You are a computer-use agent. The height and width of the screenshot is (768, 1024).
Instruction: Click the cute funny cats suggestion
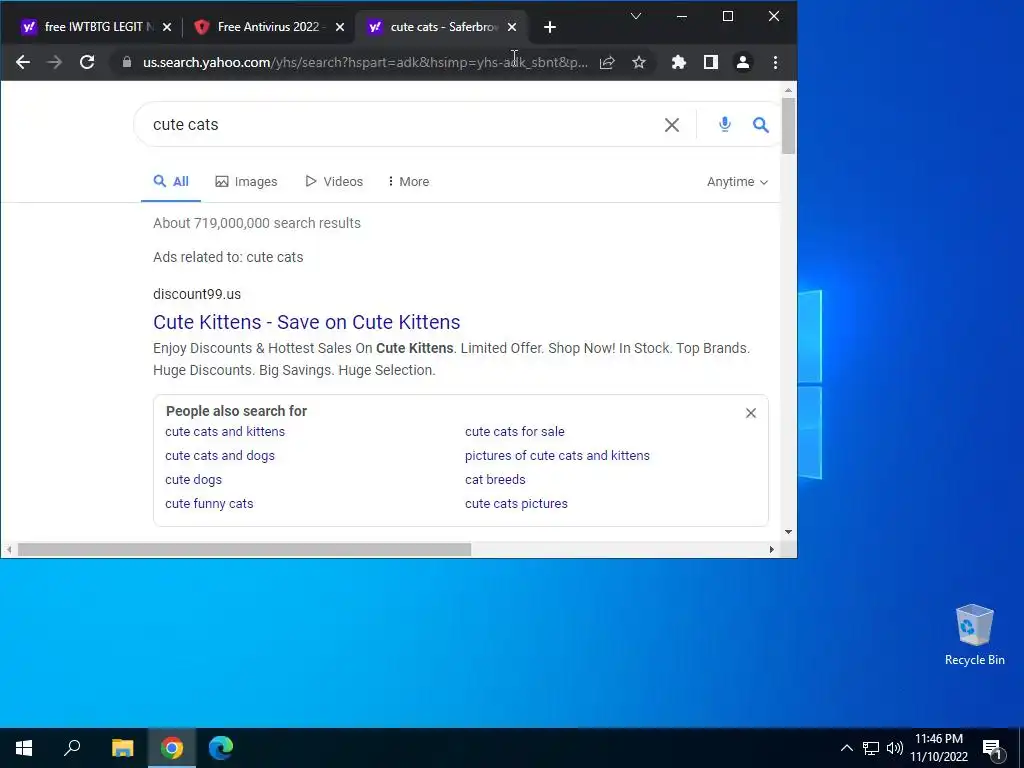pyautogui.click(x=209, y=504)
